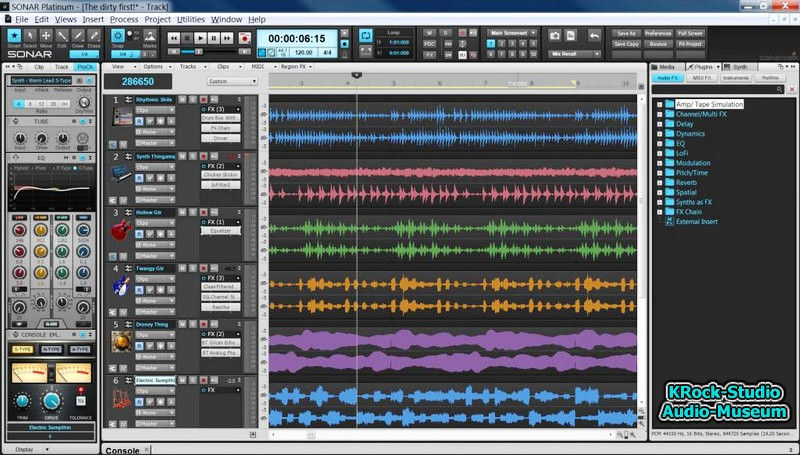The image size is (800, 455).
Task: Arm recording with the transport Record button
Action: pyautogui.click(x=245, y=38)
